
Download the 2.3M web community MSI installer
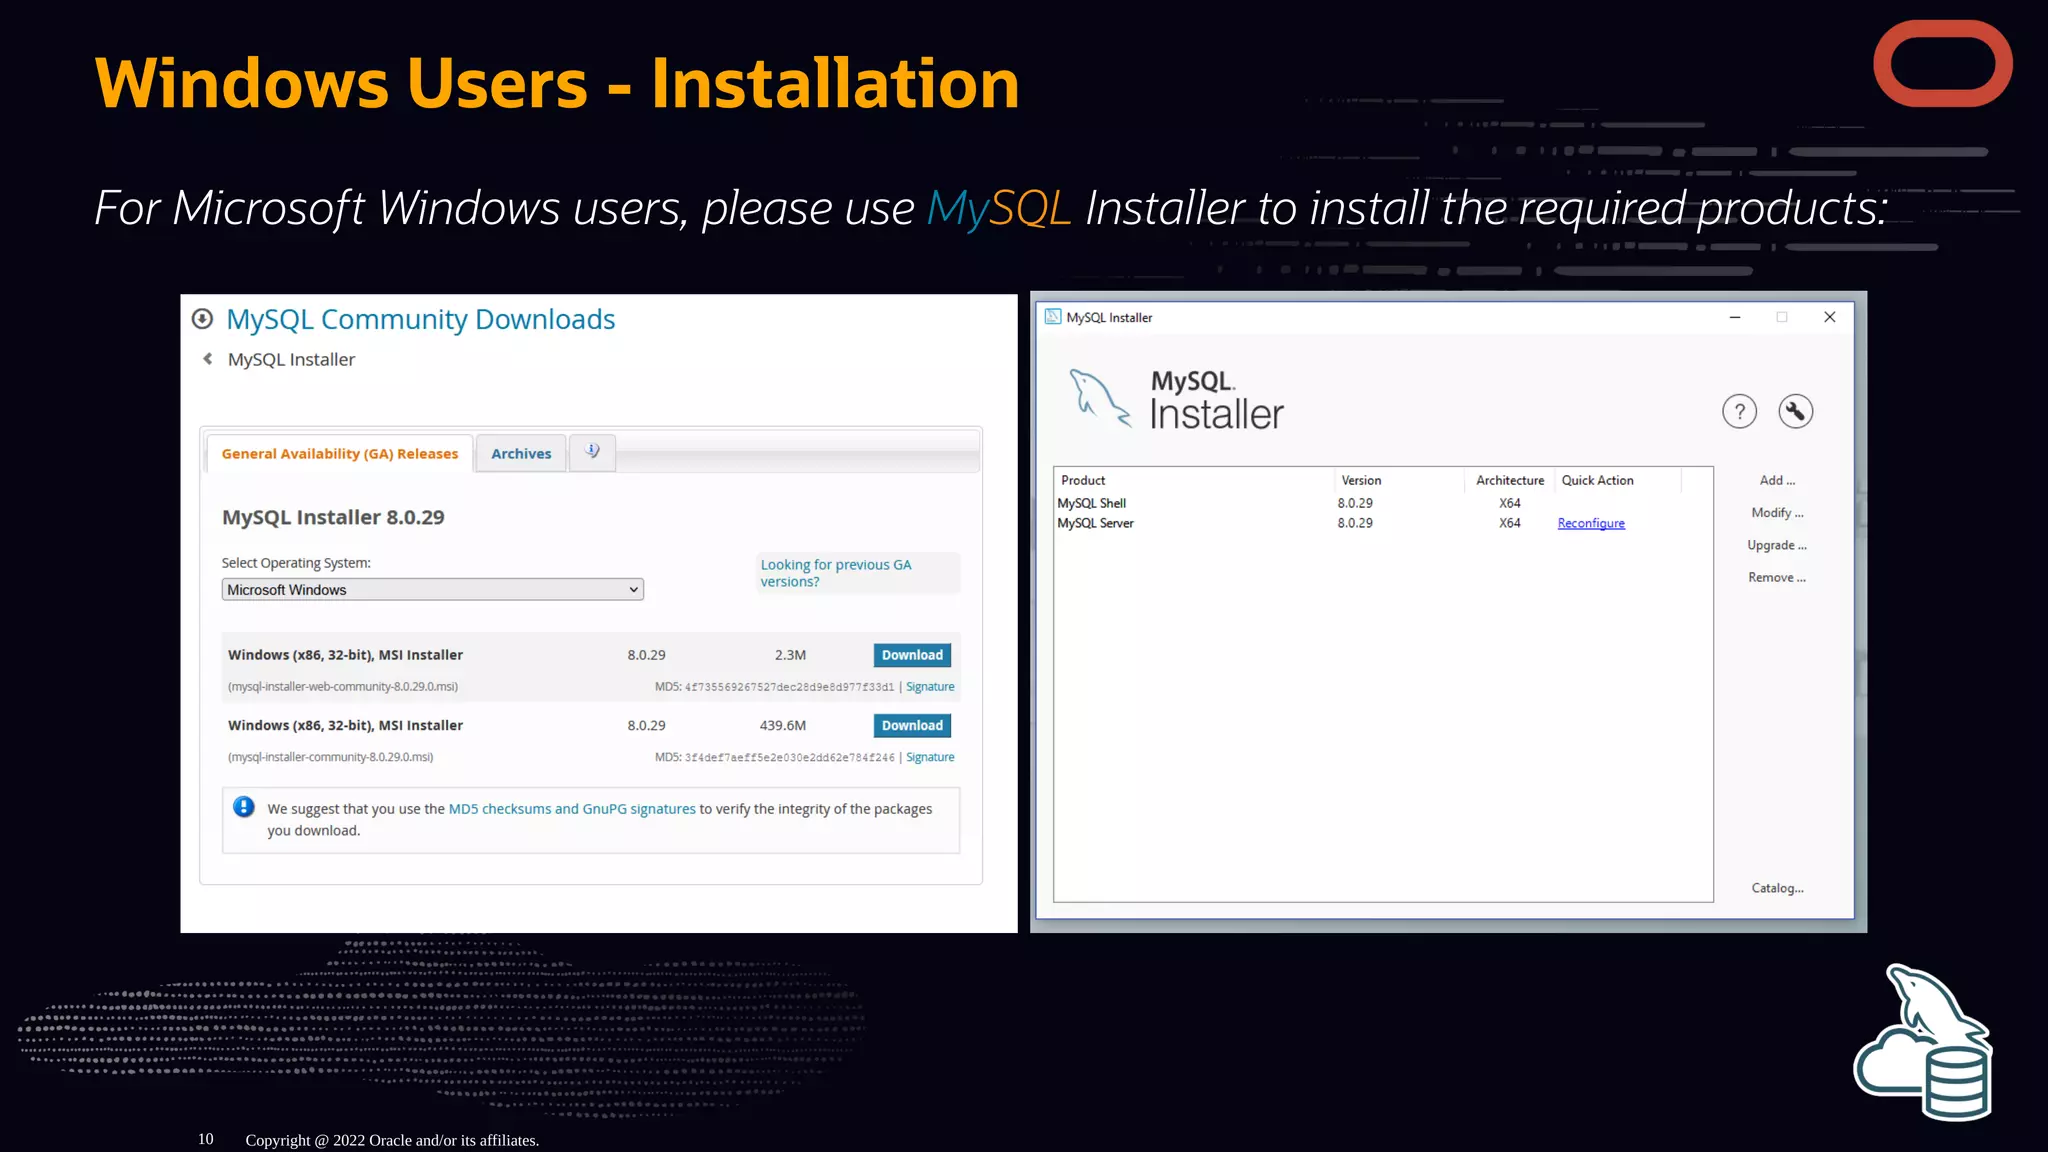point(912,655)
